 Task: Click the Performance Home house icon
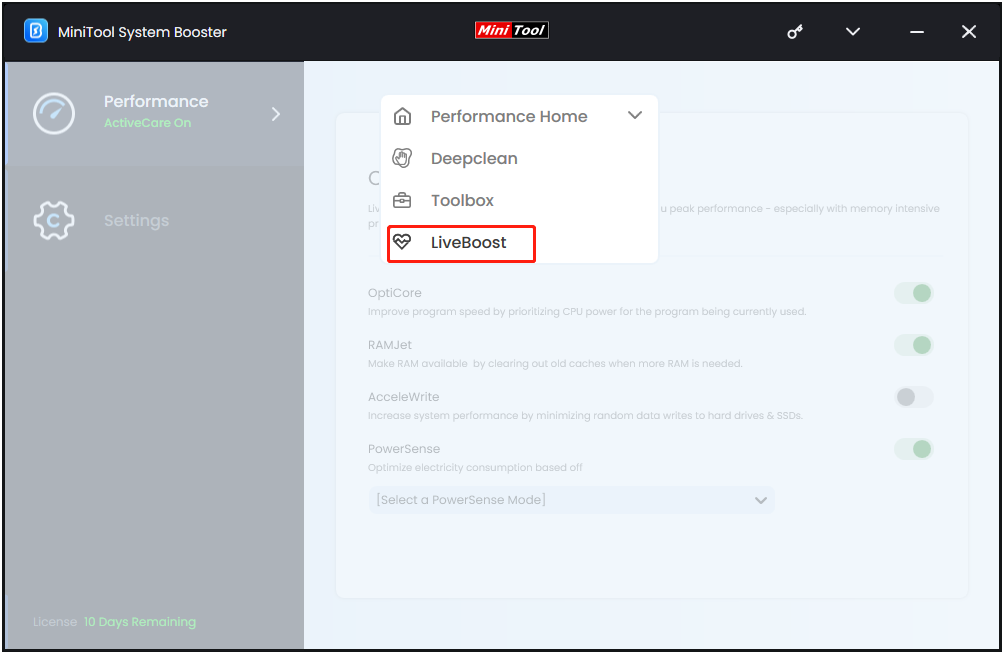[x=402, y=116]
